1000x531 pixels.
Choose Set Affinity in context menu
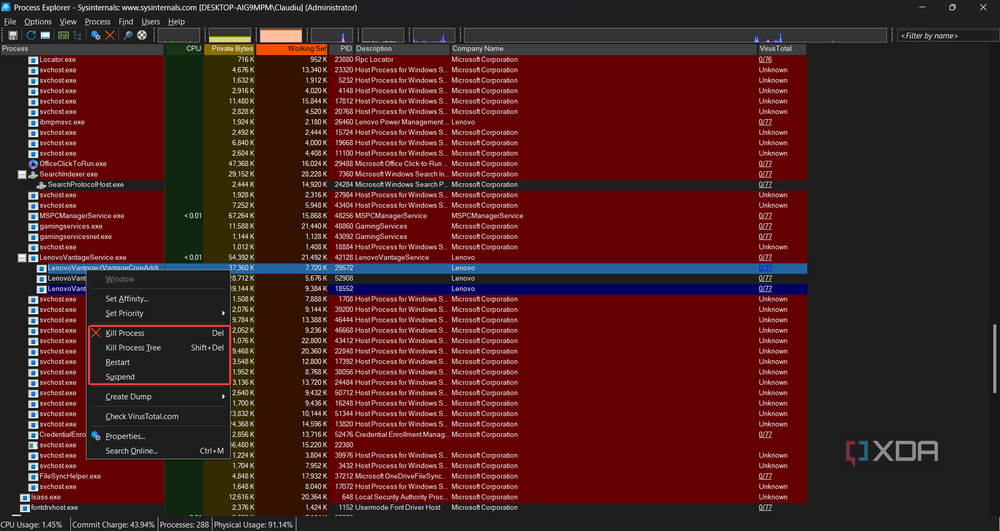click(x=158, y=299)
